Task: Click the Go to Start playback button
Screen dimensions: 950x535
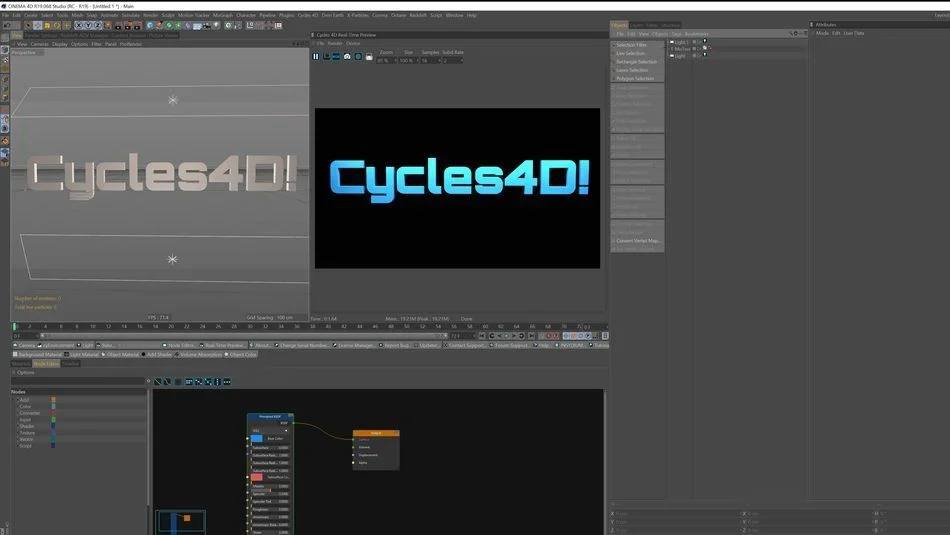Action: click(482, 336)
